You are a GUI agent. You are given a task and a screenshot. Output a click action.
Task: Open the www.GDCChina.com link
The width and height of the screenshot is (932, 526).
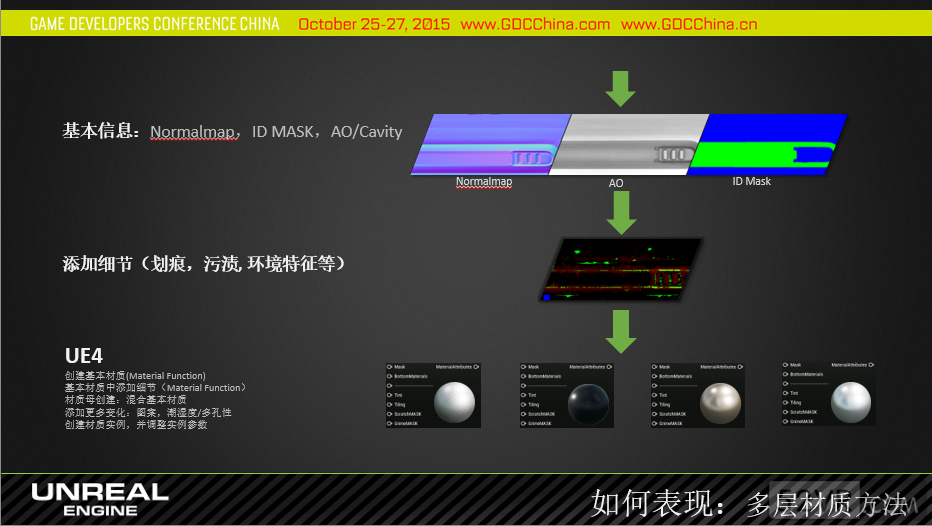[x=535, y=24]
